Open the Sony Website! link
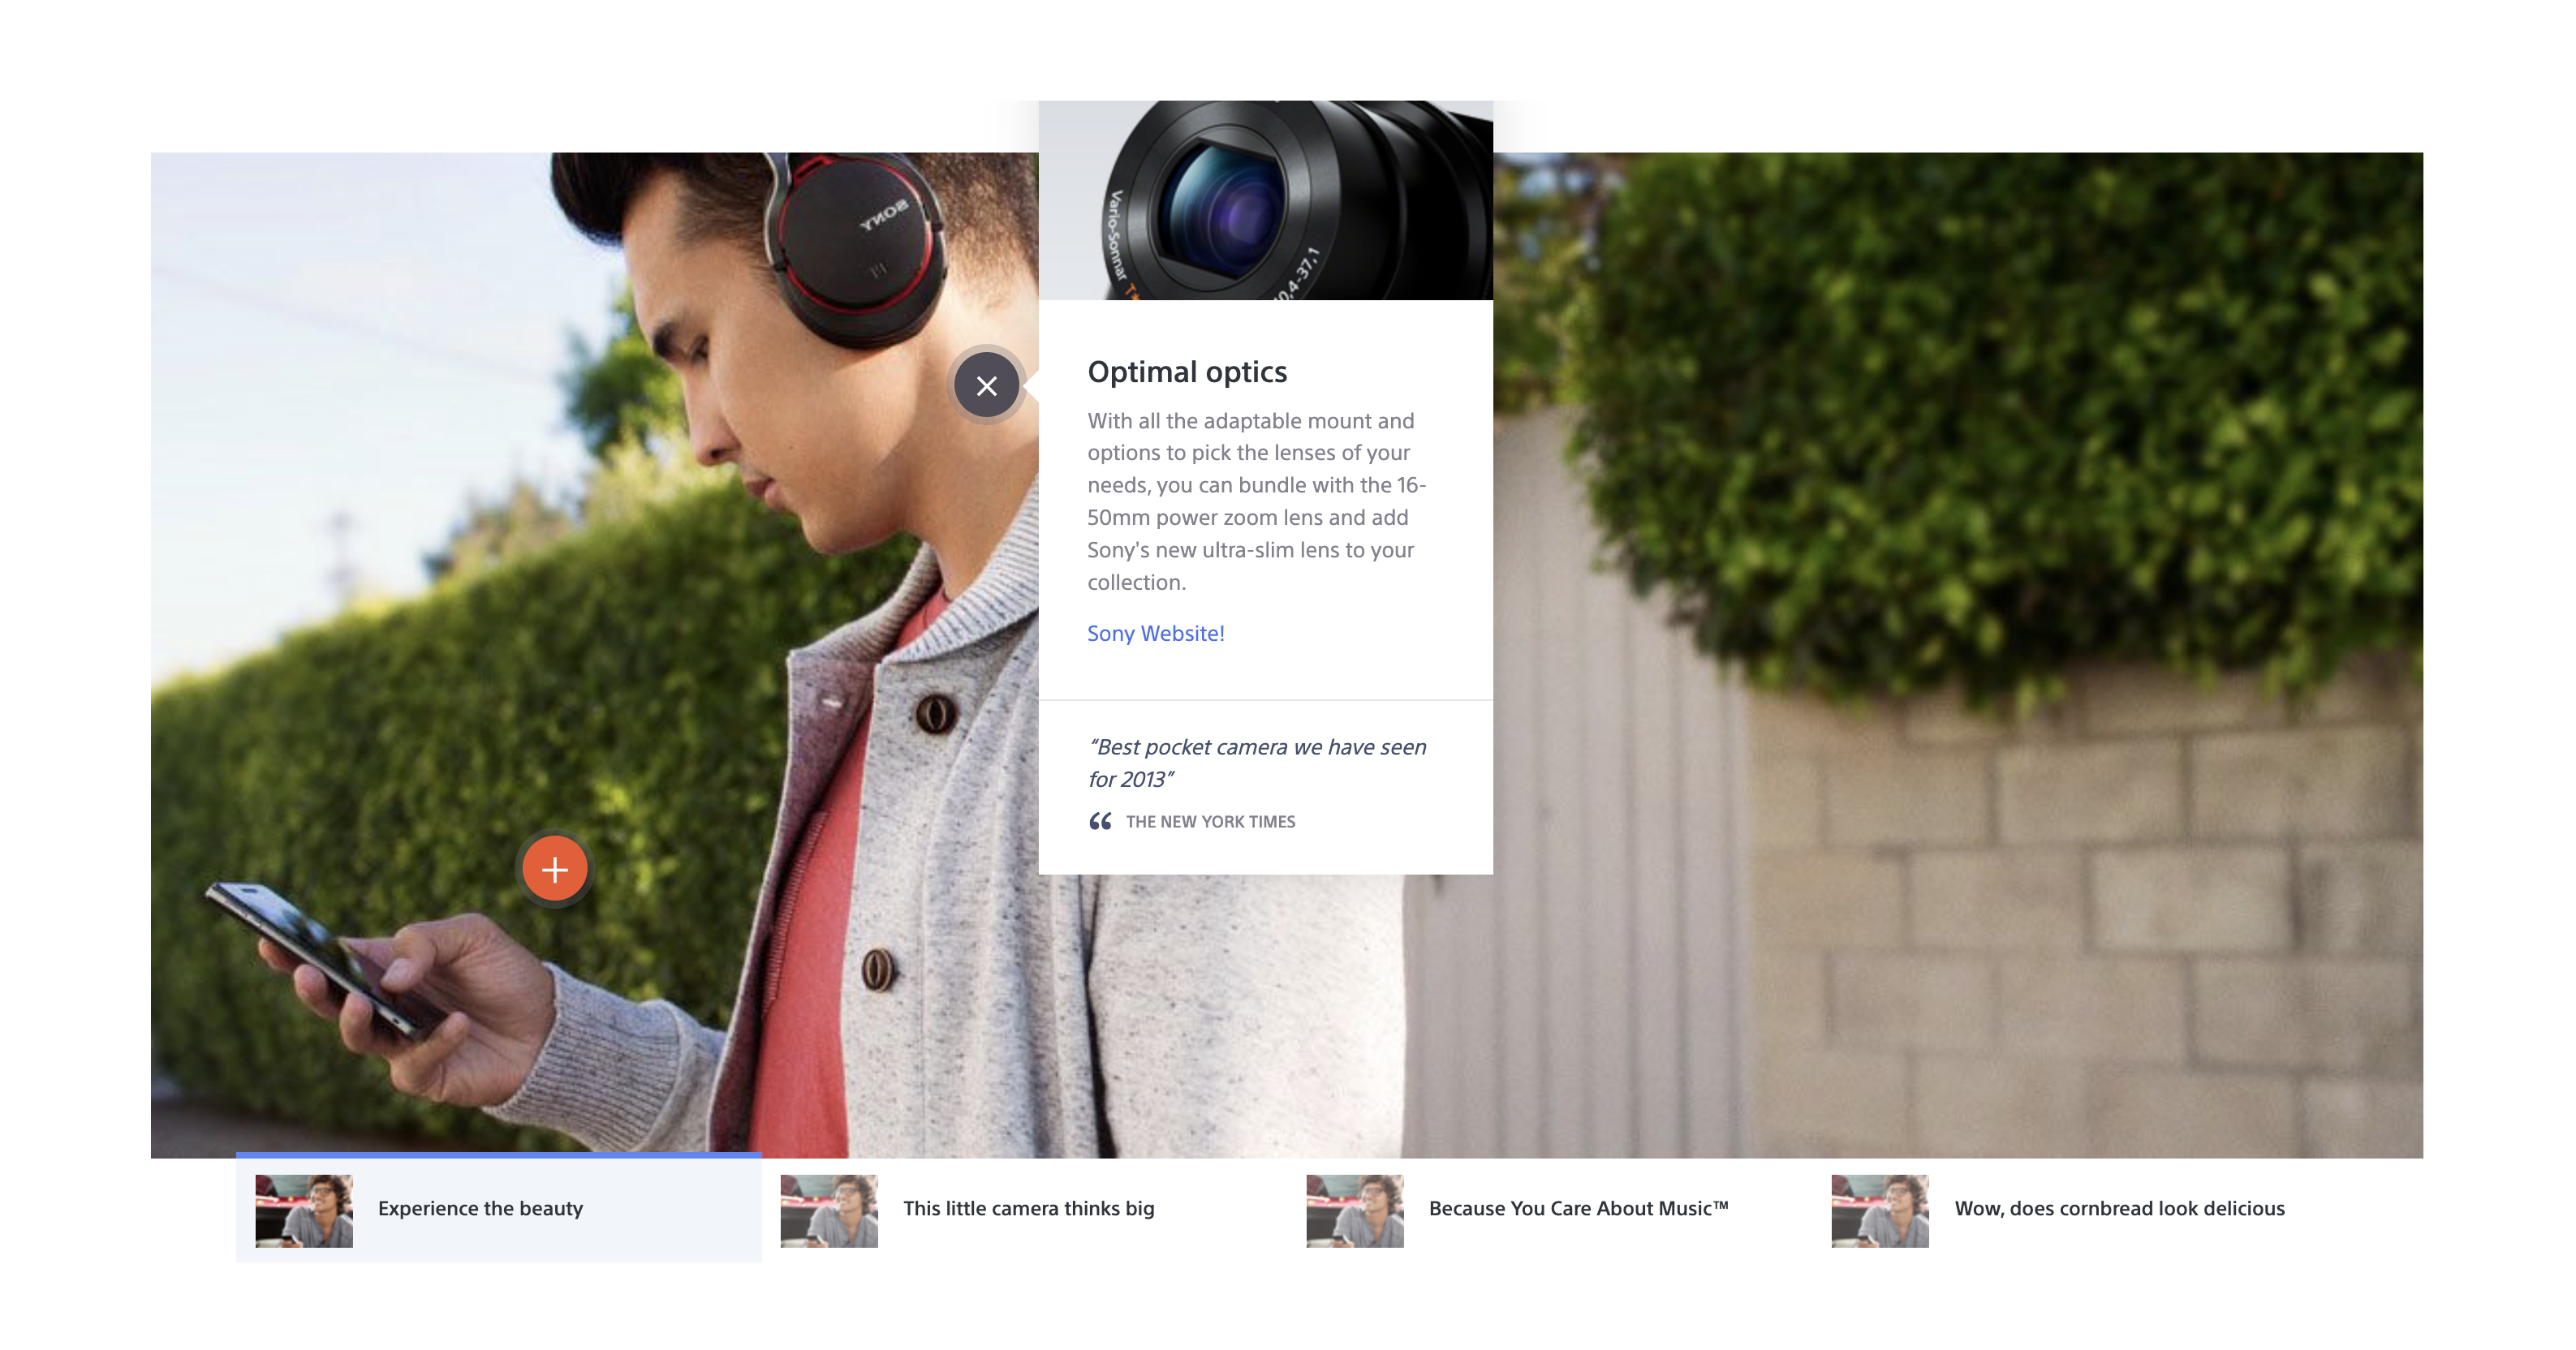Viewport: 2576px width, 1350px height. coord(1155,633)
